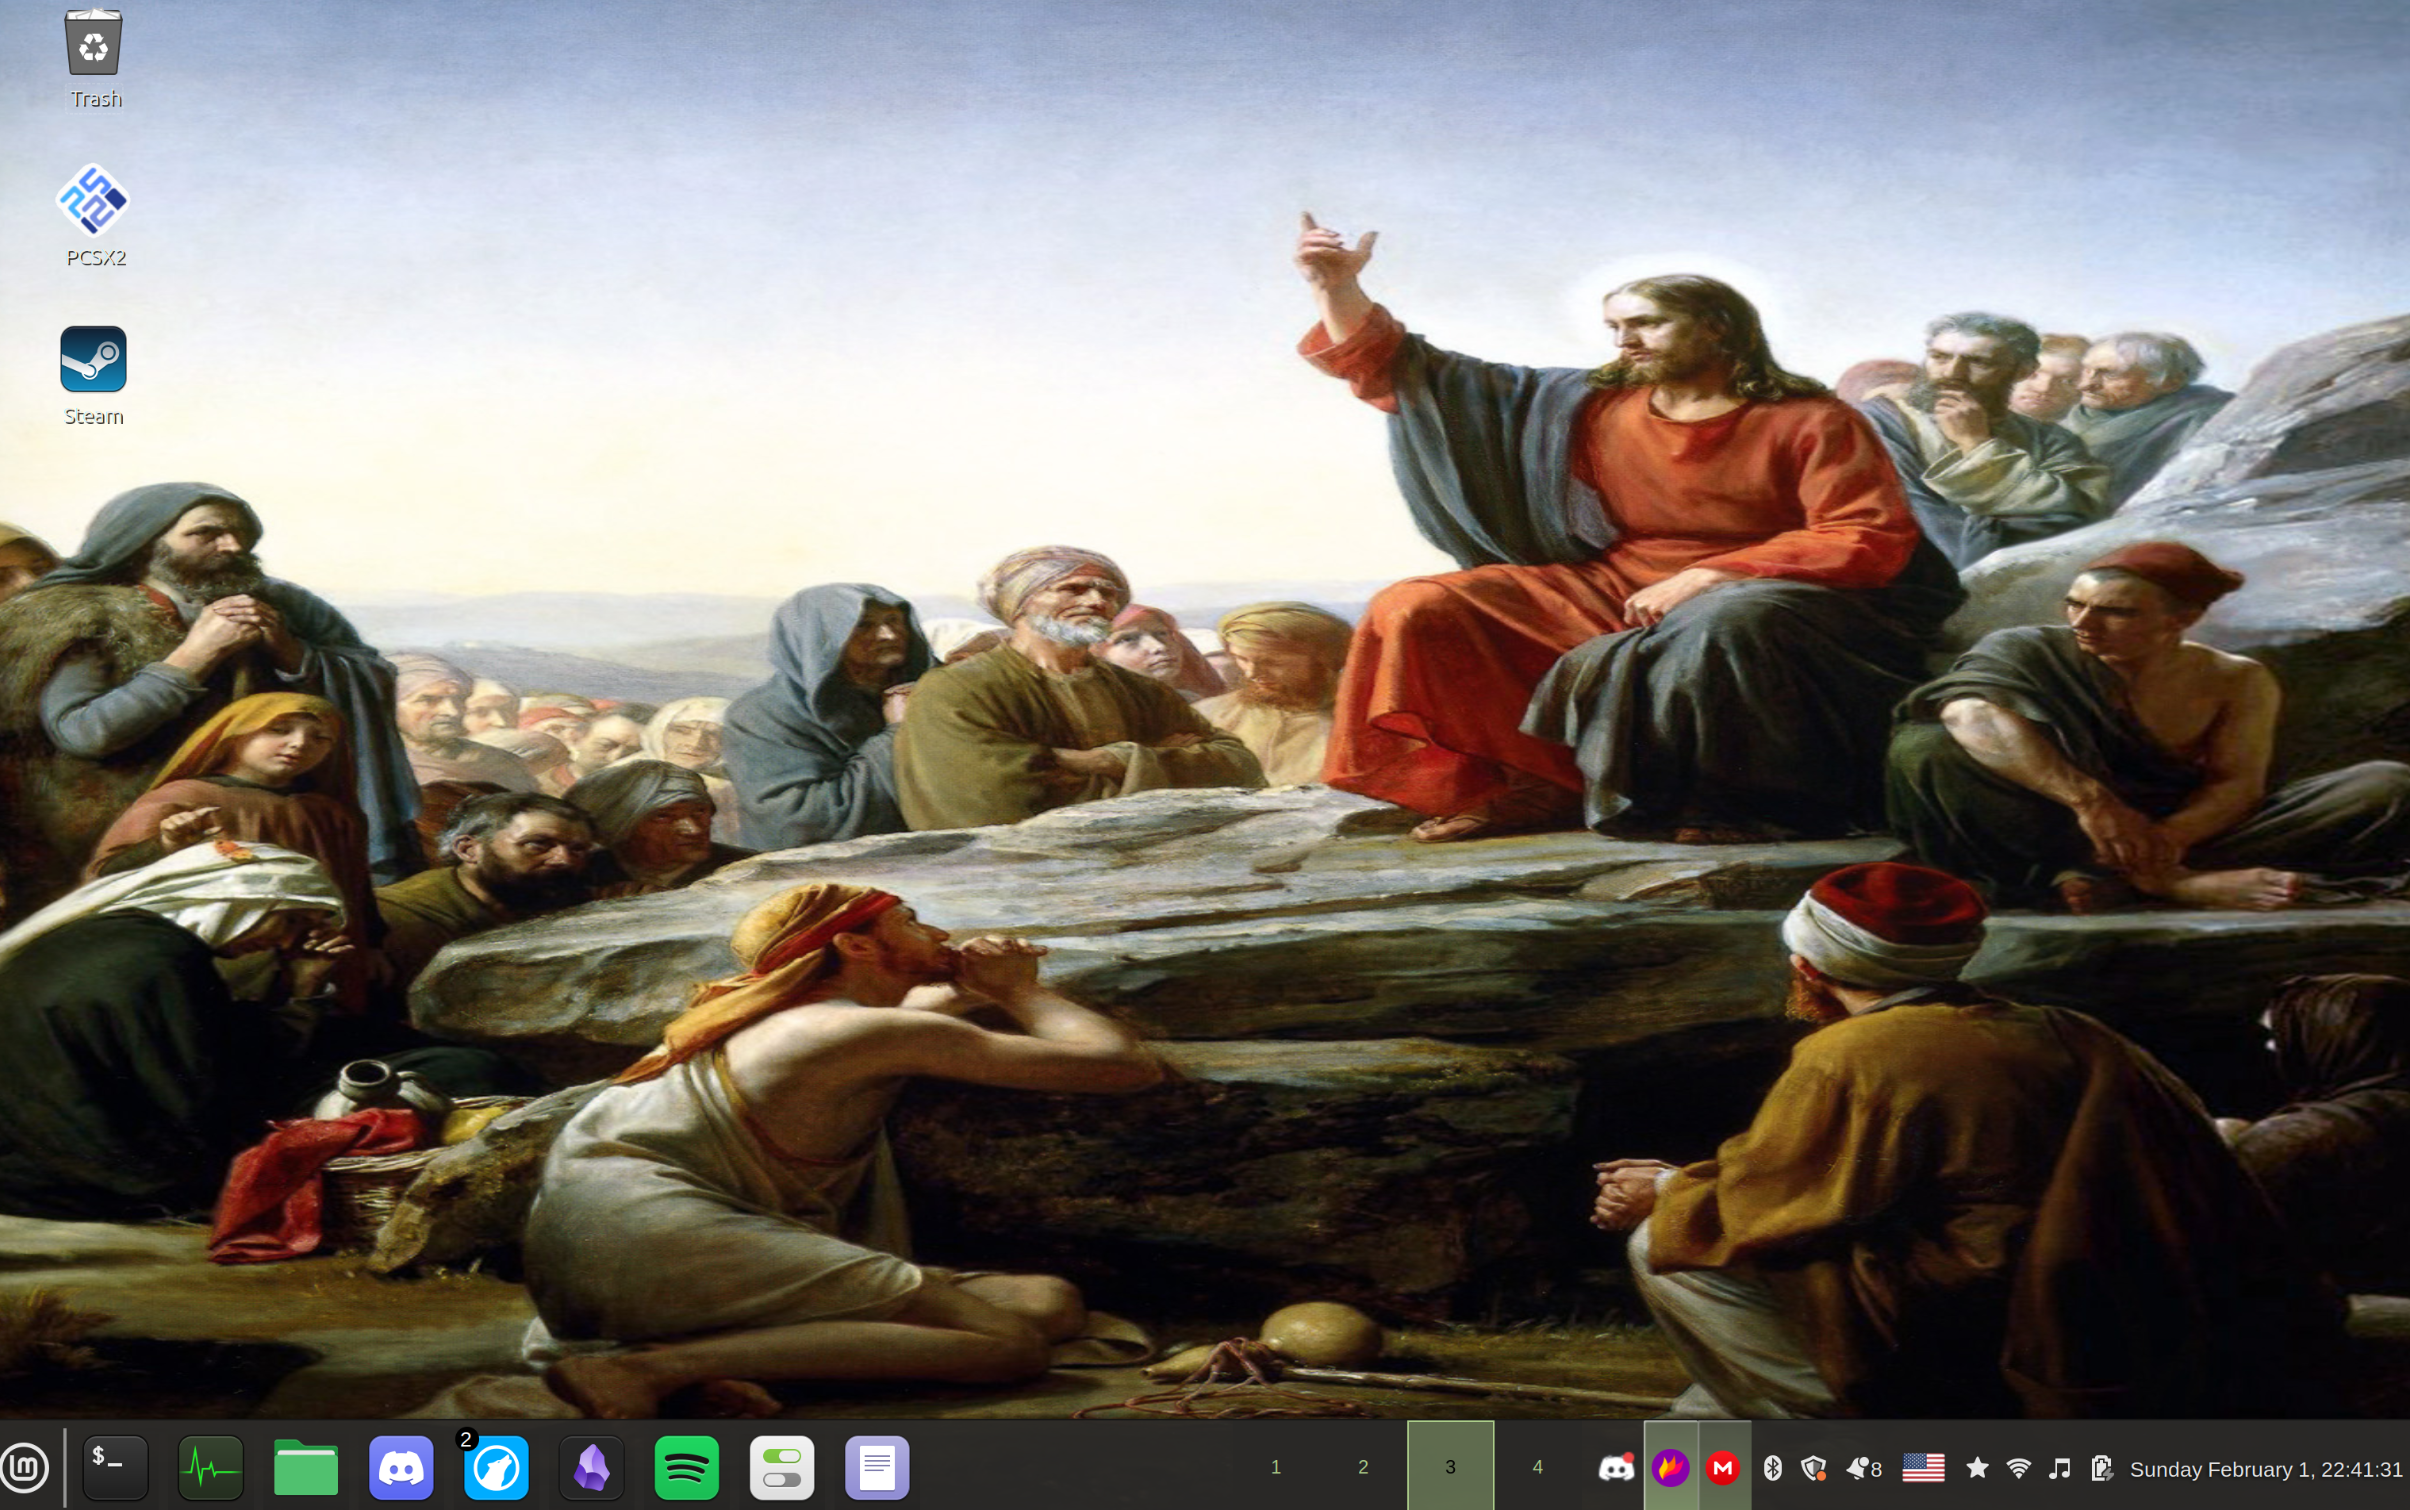Switch to workspace 1

1275,1467
